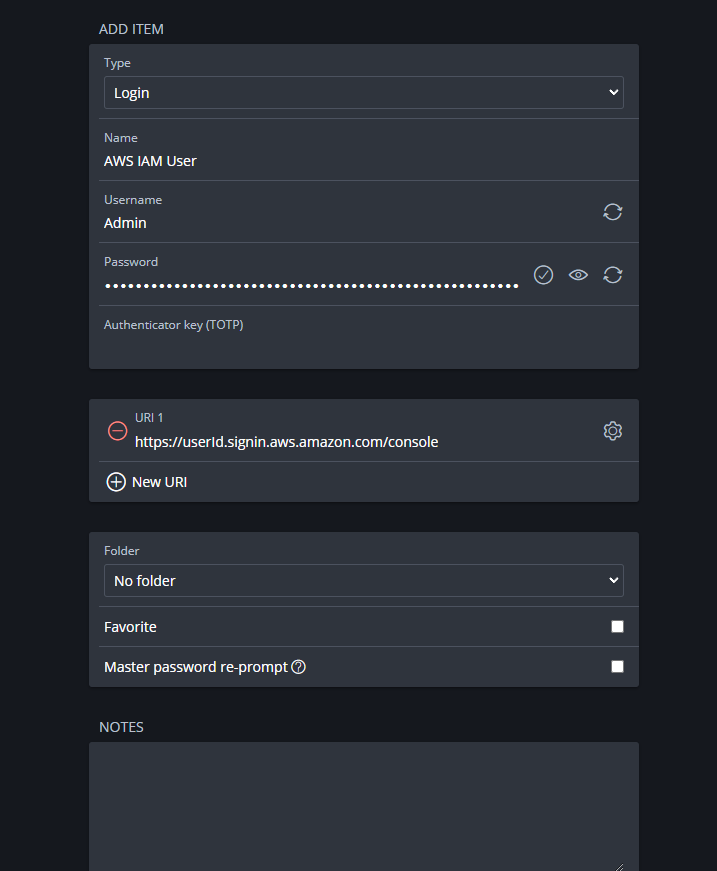Expand the Folder dropdown showing No folder
717x871 pixels.
tap(363, 581)
